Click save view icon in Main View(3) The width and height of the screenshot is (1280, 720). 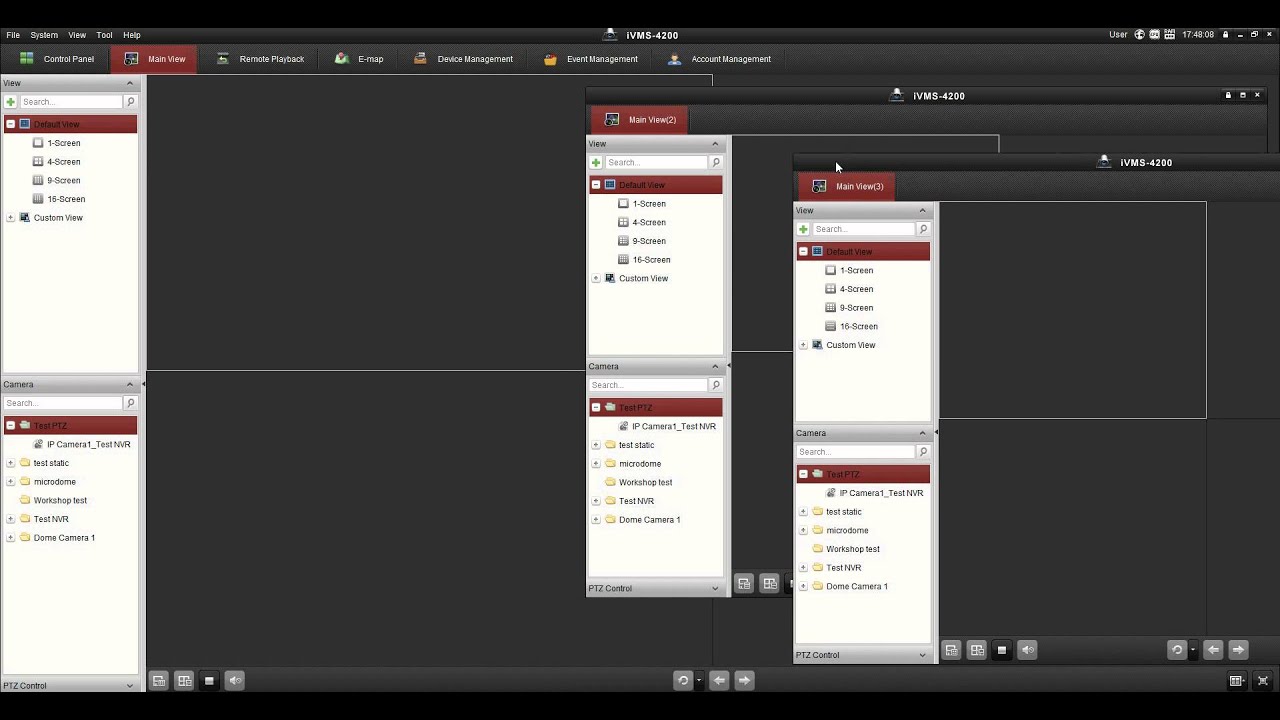point(951,650)
